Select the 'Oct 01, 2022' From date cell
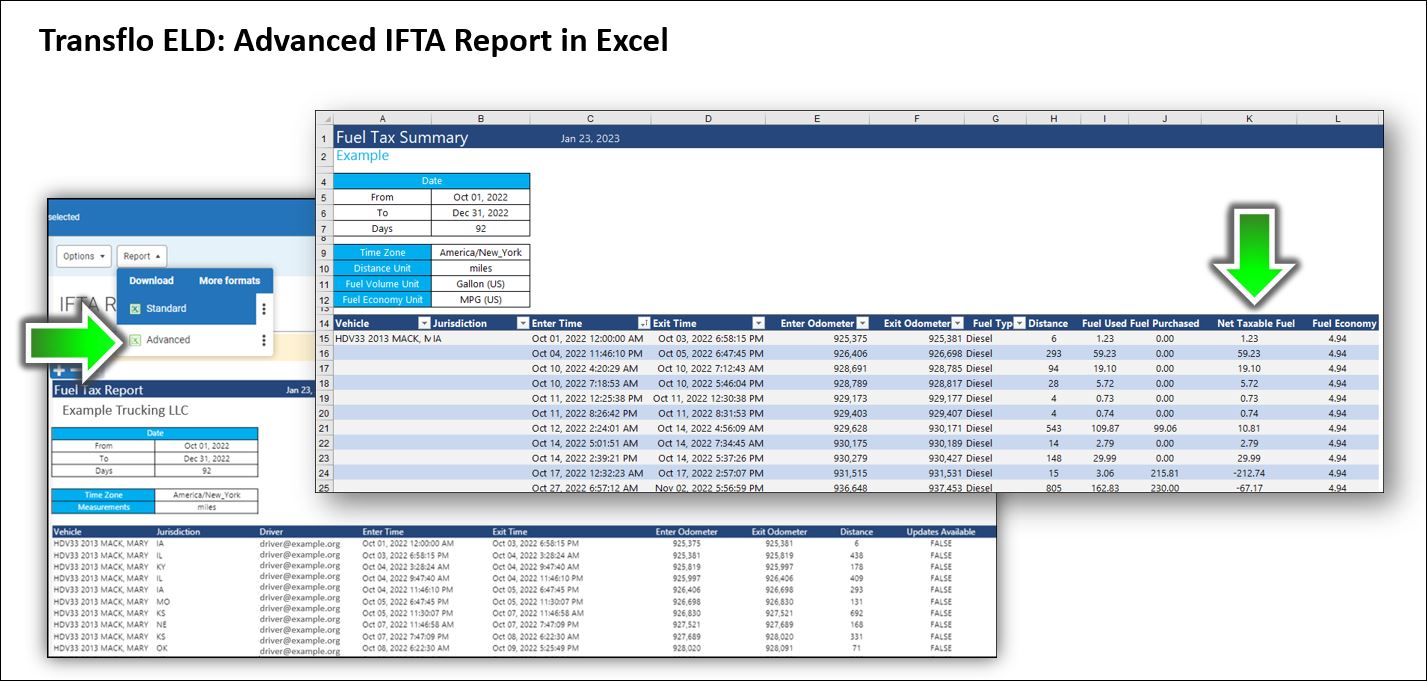This screenshot has width=1427, height=681. (x=481, y=197)
